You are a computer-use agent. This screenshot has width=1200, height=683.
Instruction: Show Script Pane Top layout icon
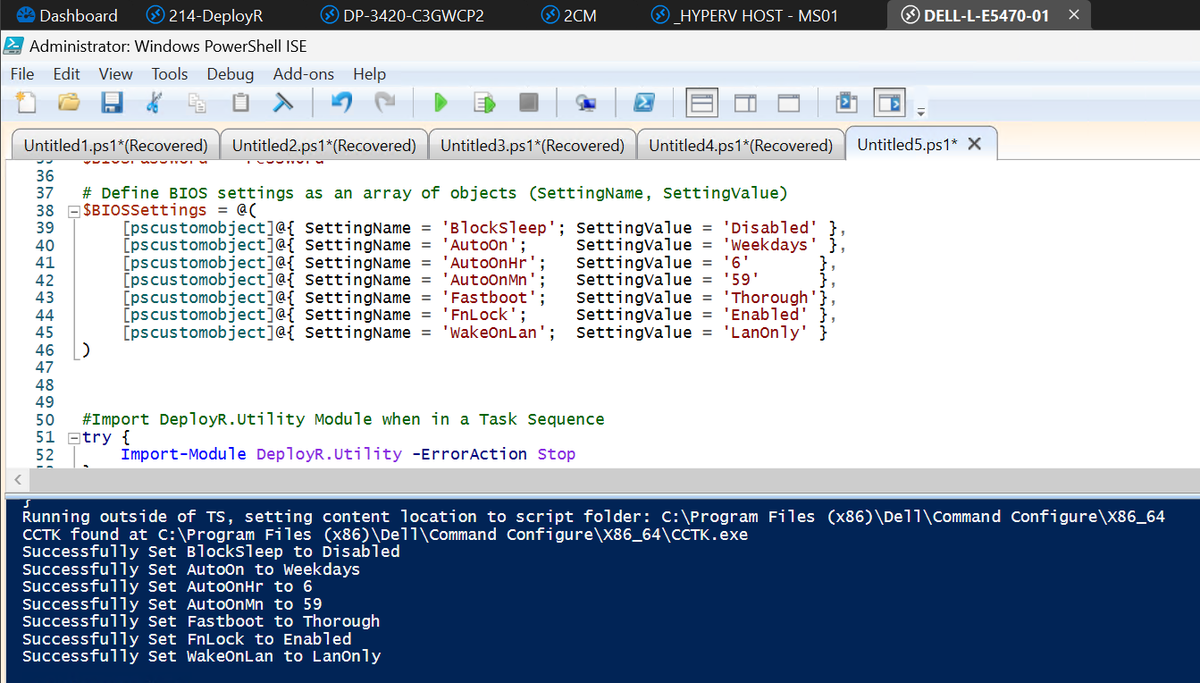click(x=702, y=102)
